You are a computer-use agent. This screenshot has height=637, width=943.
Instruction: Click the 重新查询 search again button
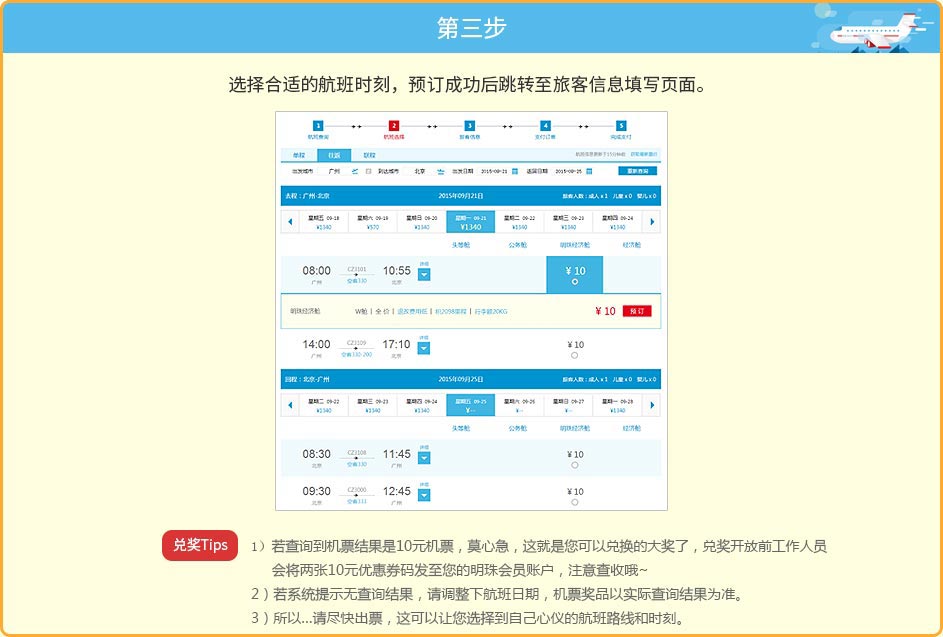(x=637, y=171)
